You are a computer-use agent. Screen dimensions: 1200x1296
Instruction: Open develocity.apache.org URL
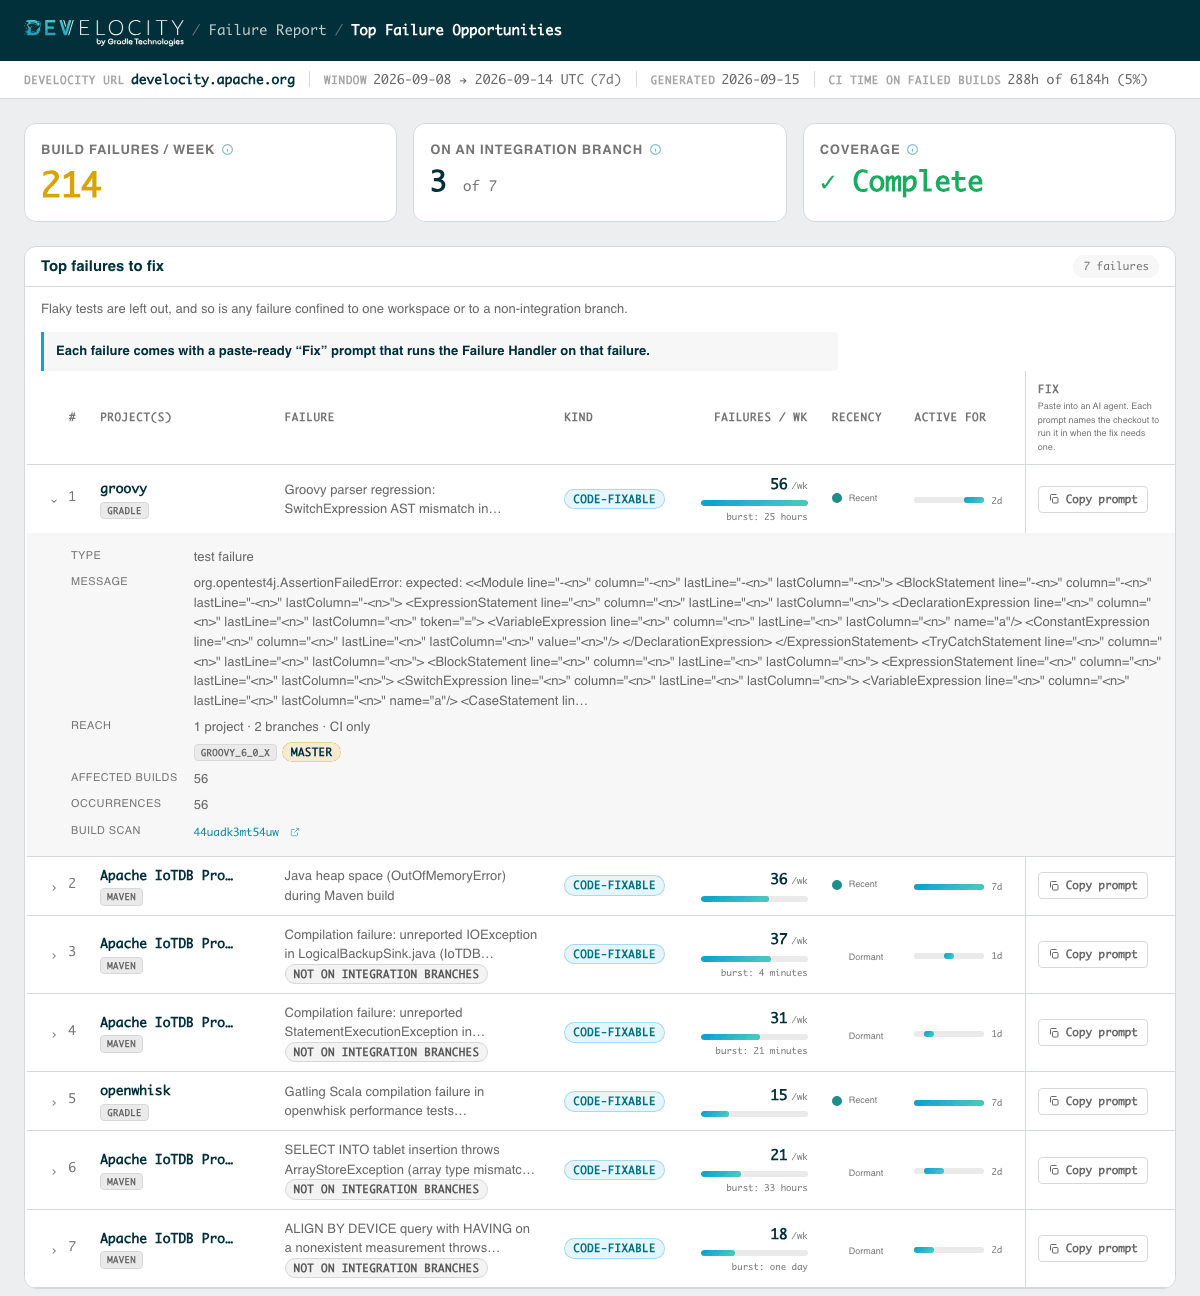[213, 79]
